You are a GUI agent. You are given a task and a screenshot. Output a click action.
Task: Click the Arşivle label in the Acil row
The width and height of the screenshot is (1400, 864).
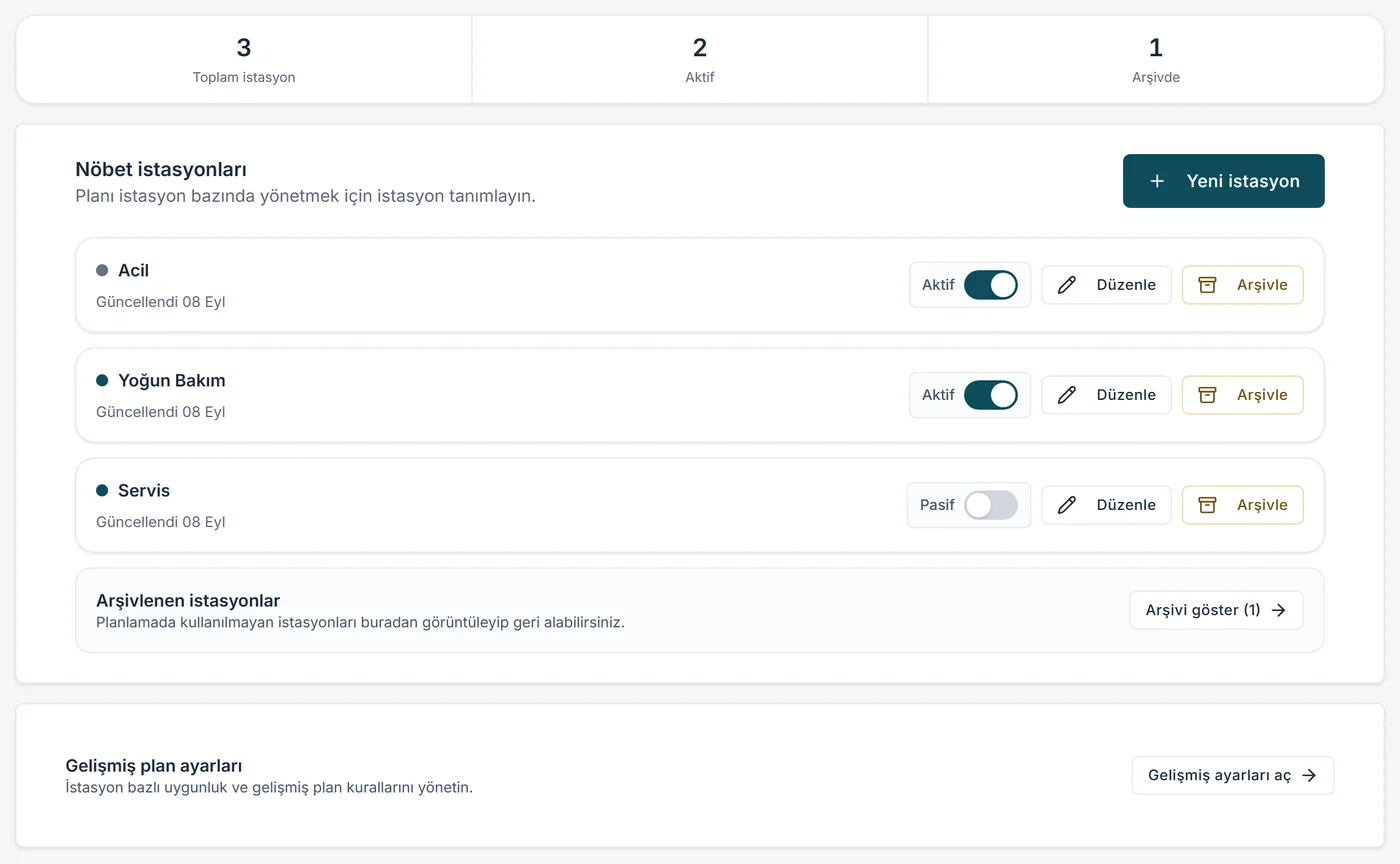point(1262,285)
